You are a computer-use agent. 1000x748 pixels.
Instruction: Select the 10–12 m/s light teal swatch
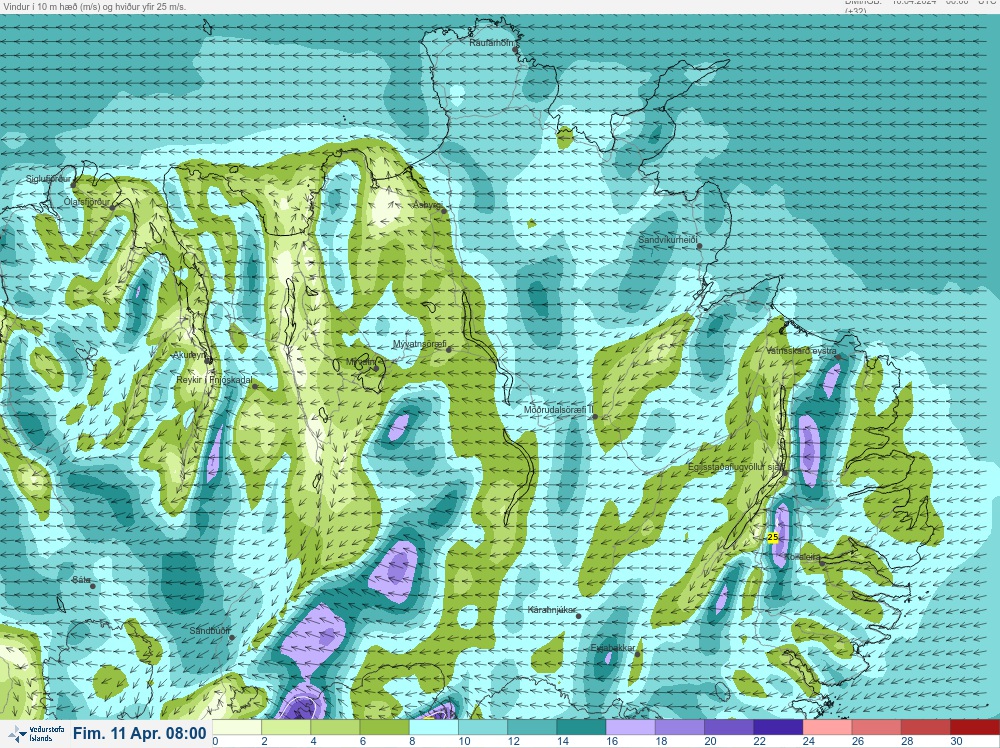(x=482, y=727)
